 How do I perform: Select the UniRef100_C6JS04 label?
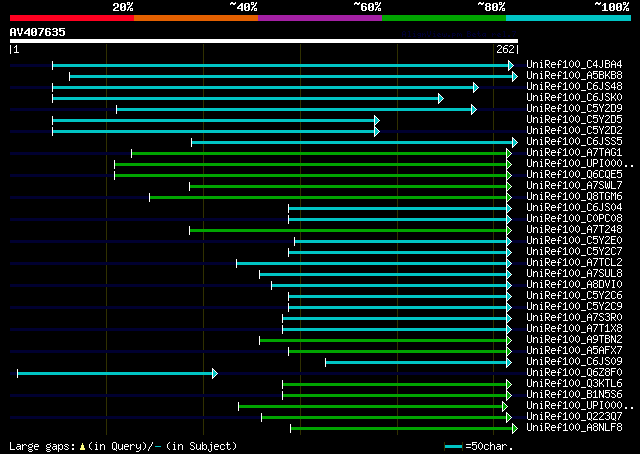(x=574, y=208)
